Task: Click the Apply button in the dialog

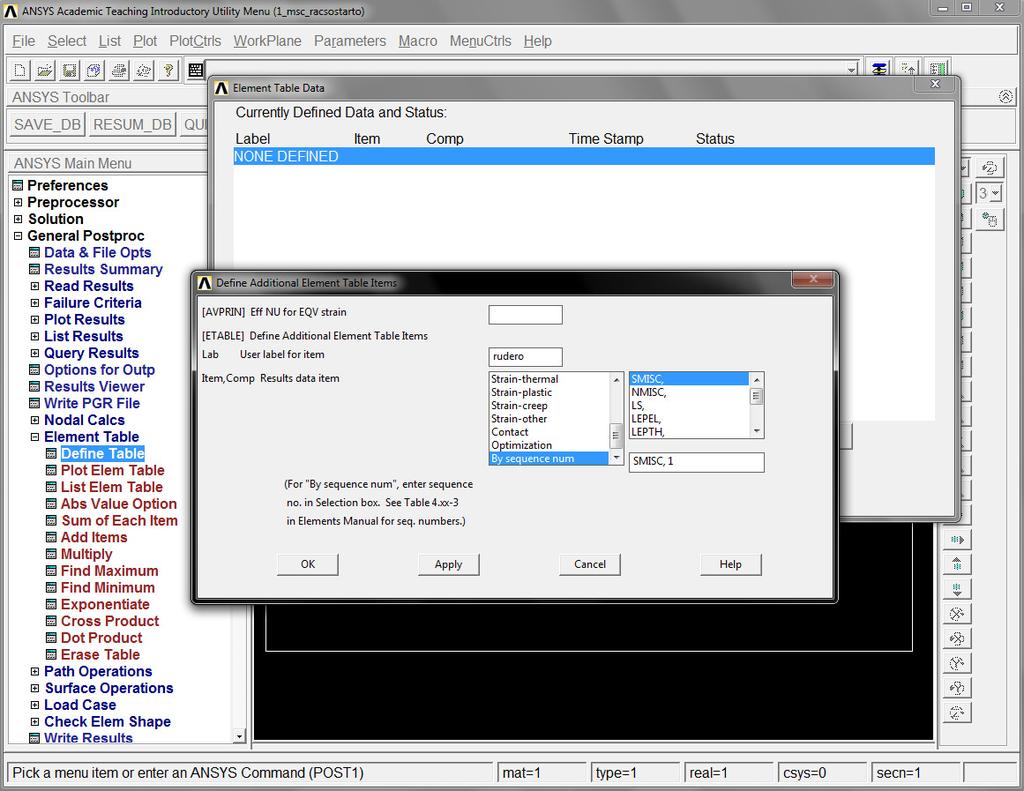Action: click(449, 564)
